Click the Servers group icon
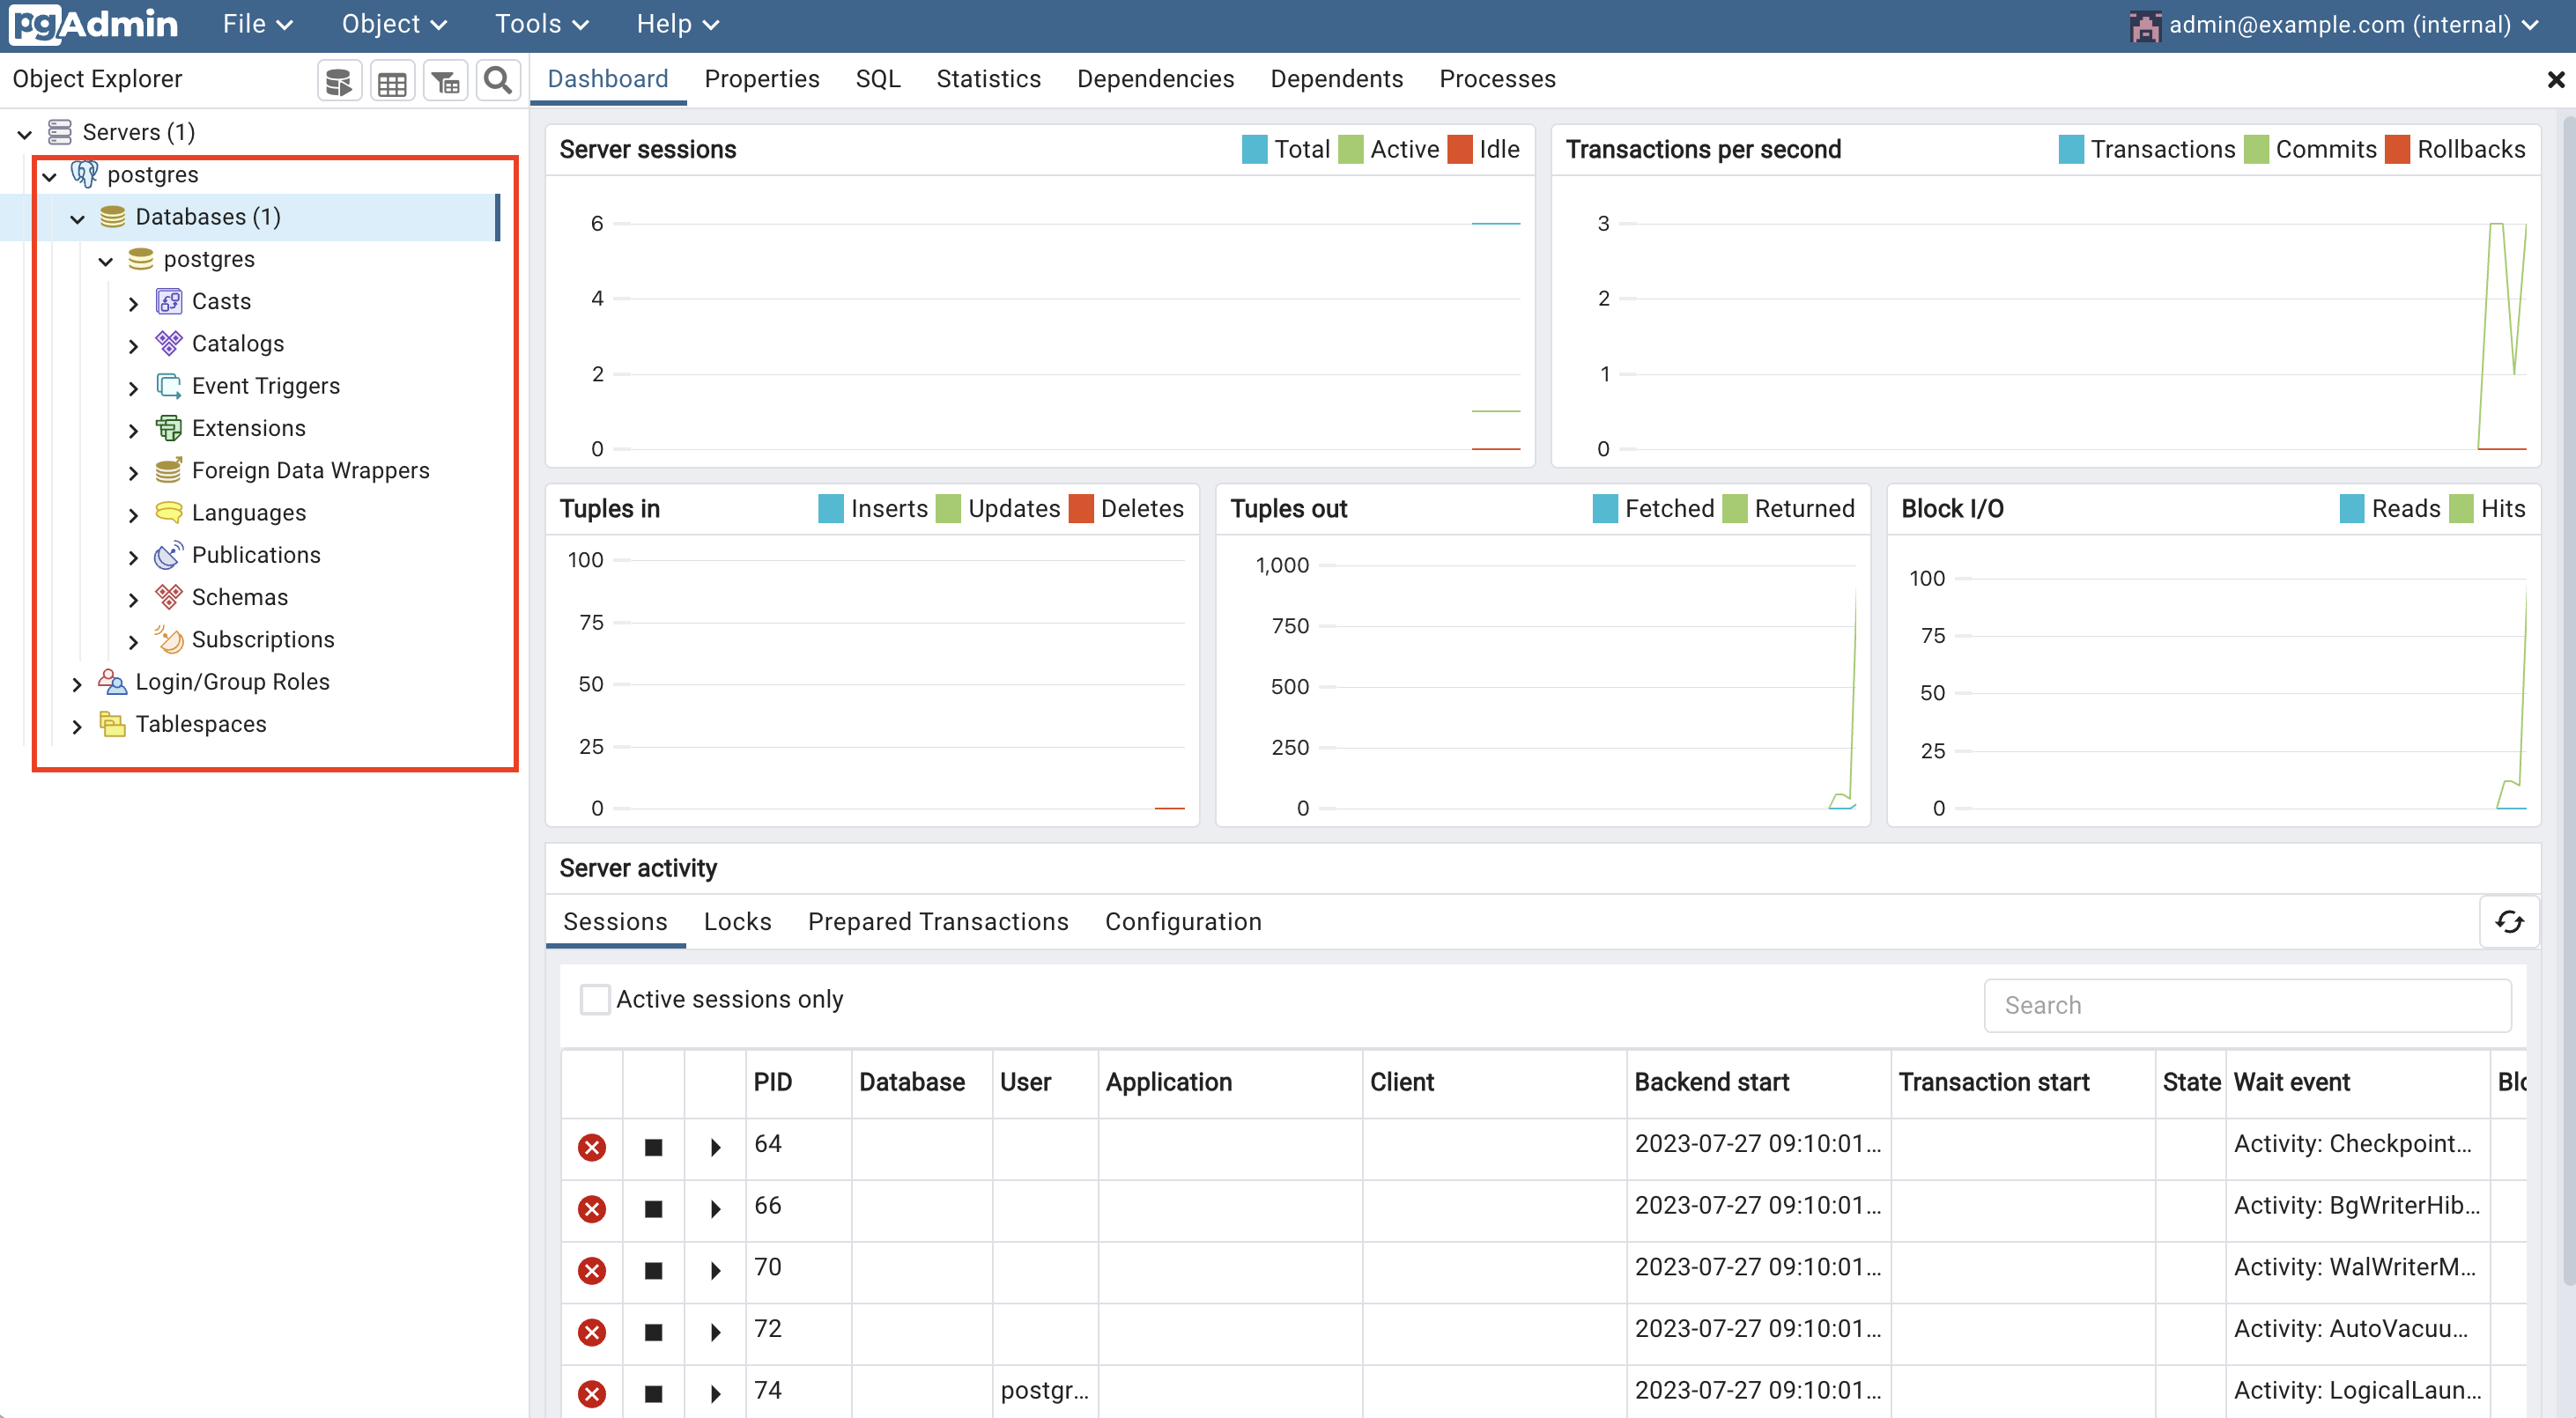 60,132
